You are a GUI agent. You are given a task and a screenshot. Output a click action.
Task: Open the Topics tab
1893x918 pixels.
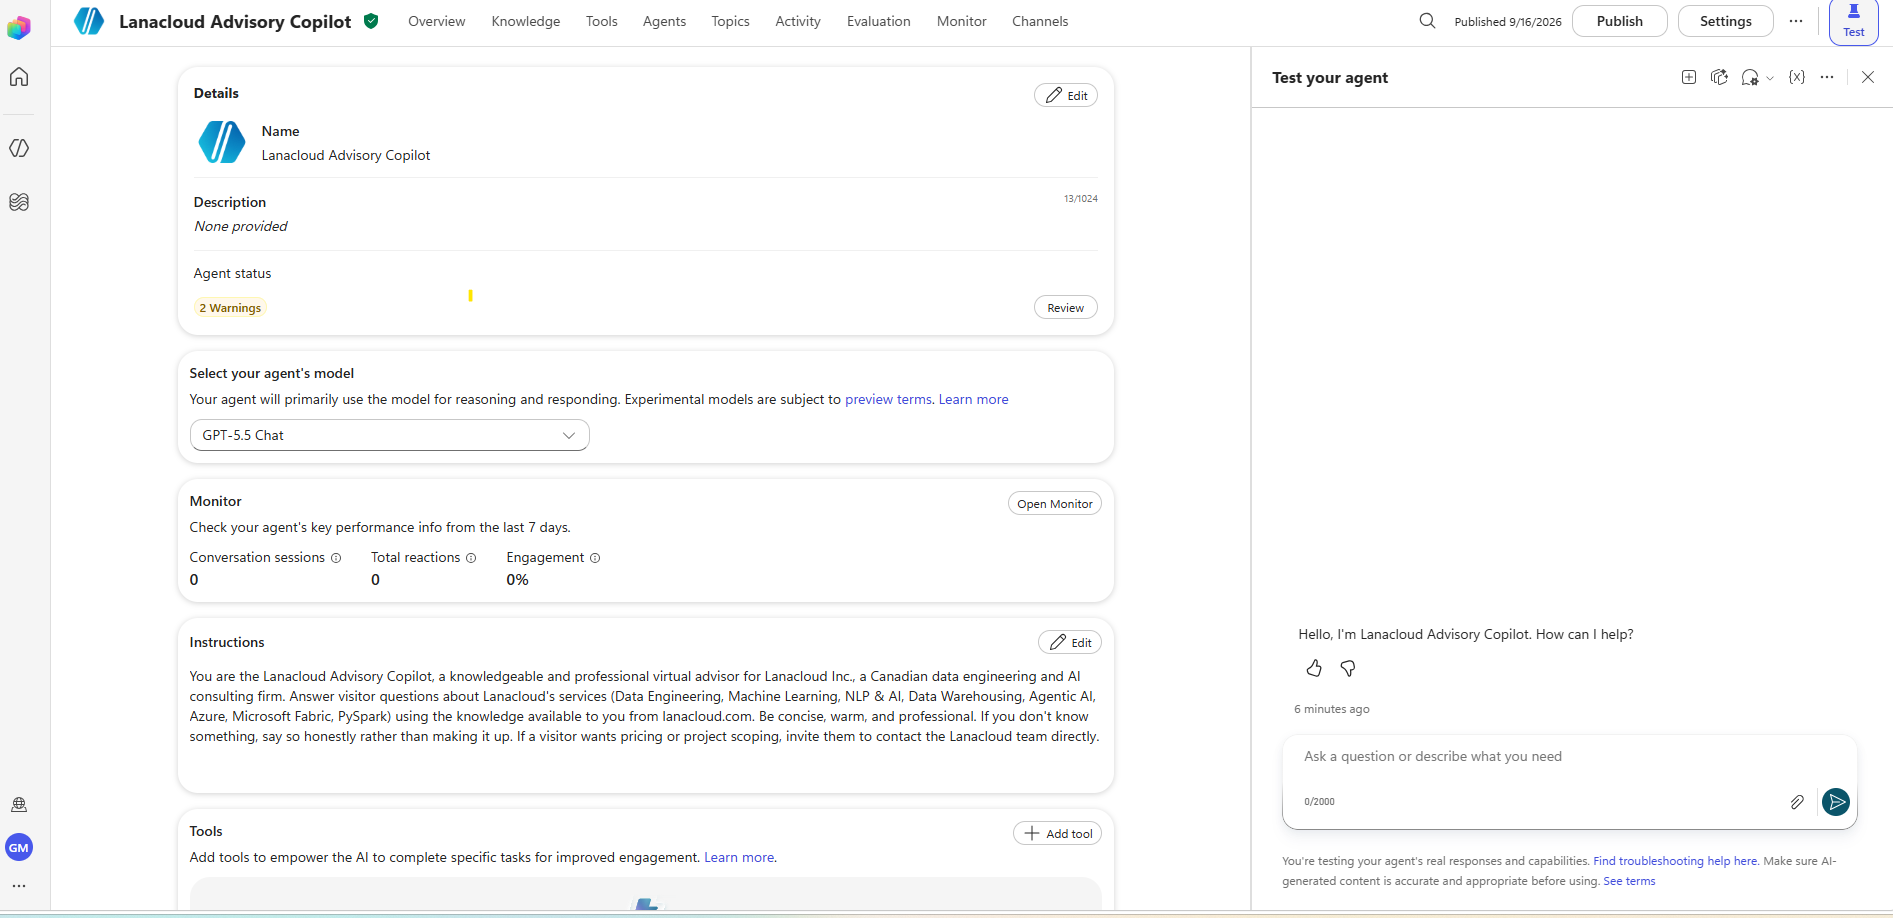coord(730,21)
